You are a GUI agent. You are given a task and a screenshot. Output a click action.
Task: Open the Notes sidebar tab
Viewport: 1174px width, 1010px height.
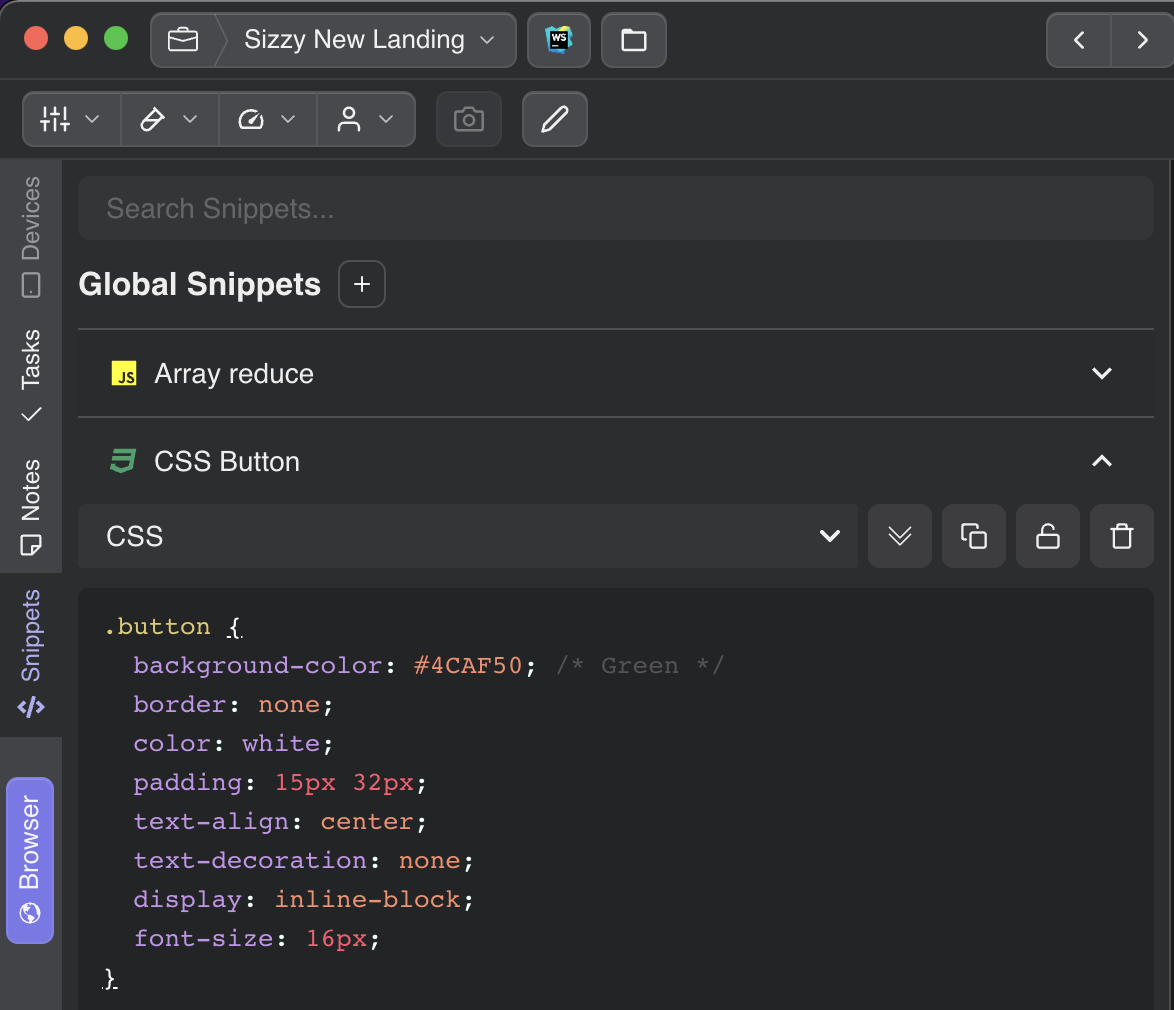click(x=31, y=507)
